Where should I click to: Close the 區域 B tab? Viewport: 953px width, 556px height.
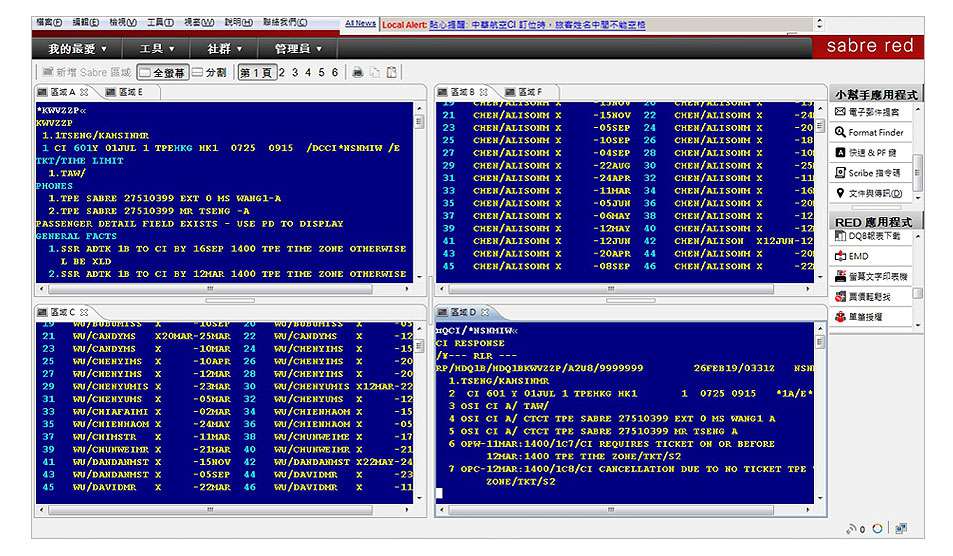[484, 92]
